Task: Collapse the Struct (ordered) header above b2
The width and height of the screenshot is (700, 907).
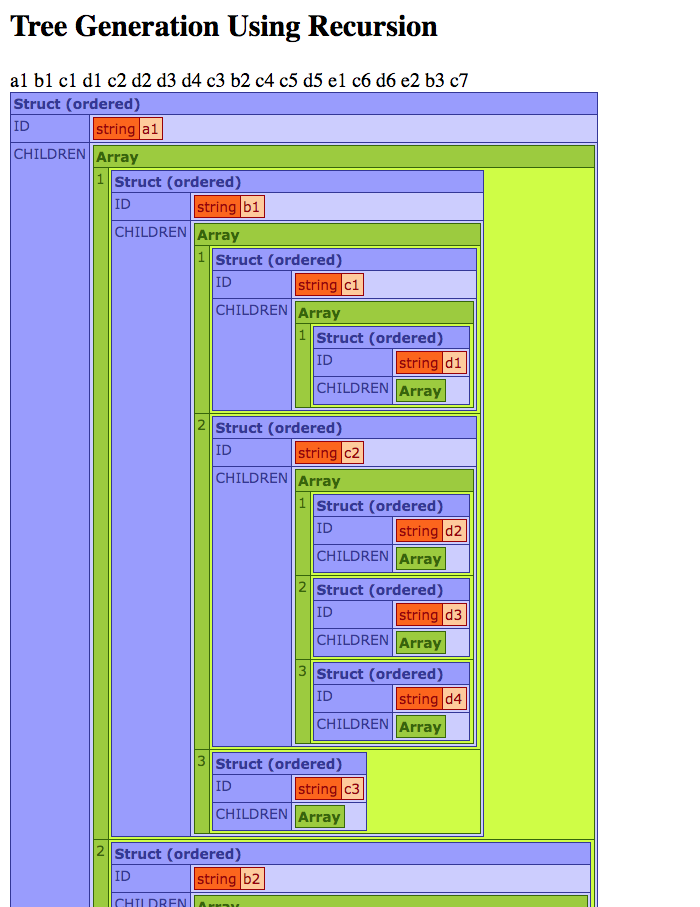Action: click(351, 854)
